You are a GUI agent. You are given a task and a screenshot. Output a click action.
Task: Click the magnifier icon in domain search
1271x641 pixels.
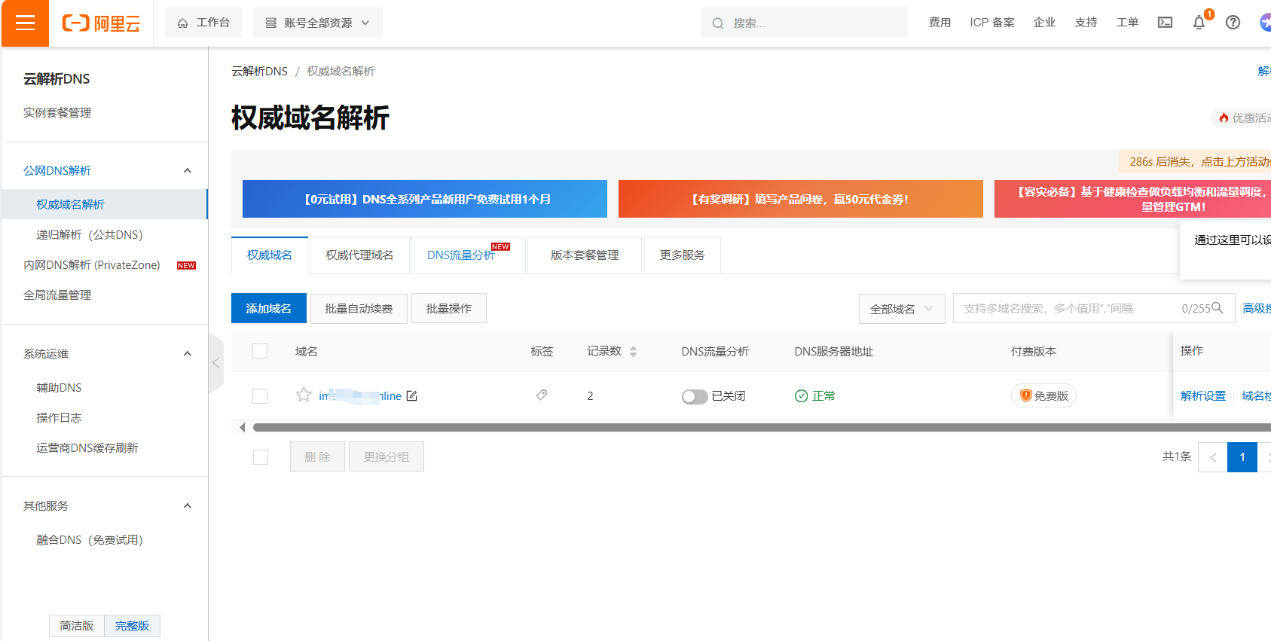(1217, 308)
